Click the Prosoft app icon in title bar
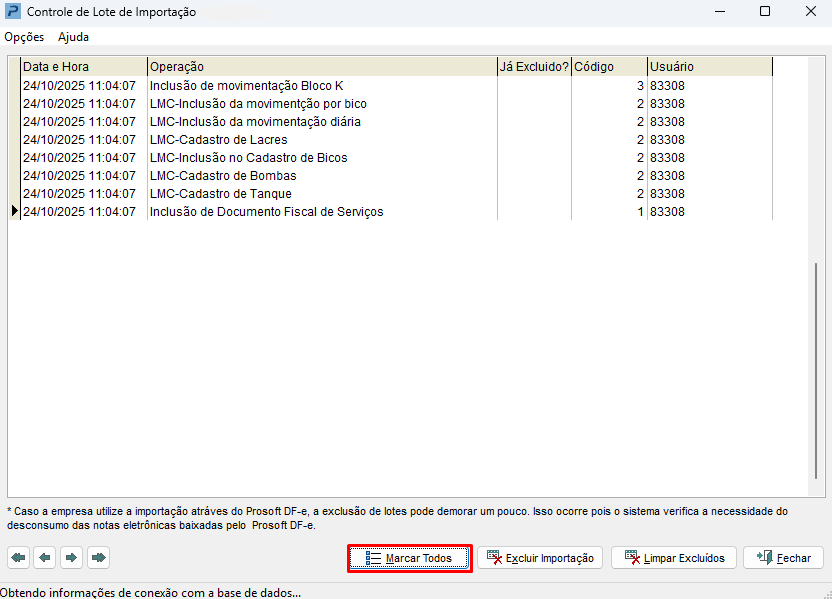The image size is (832, 599). (x=12, y=11)
